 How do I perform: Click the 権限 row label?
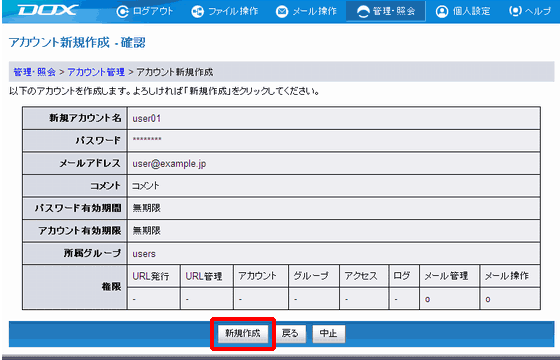pos(112,287)
